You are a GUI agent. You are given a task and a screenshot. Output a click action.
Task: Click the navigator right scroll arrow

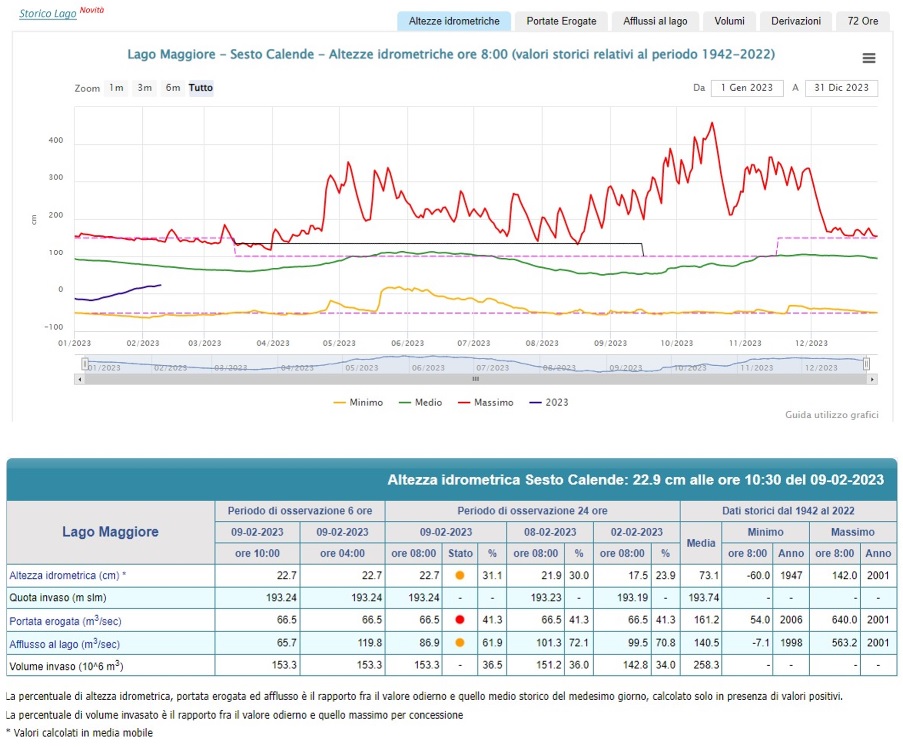tap(872, 380)
